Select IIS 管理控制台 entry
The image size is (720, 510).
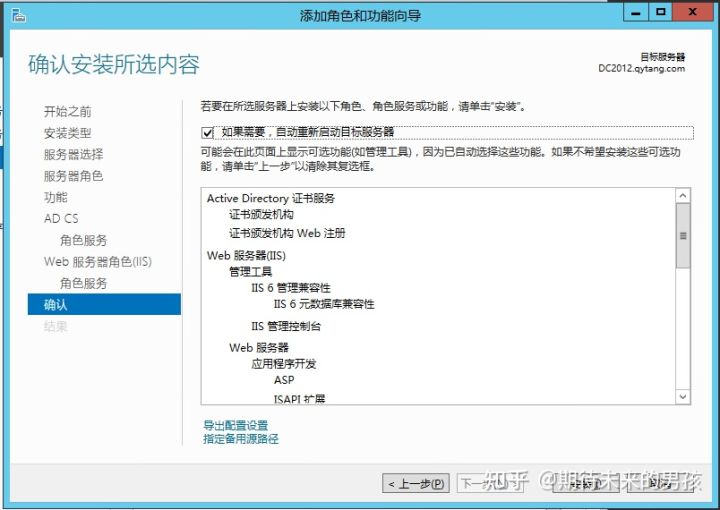pyautogui.click(x=286, y=326)
